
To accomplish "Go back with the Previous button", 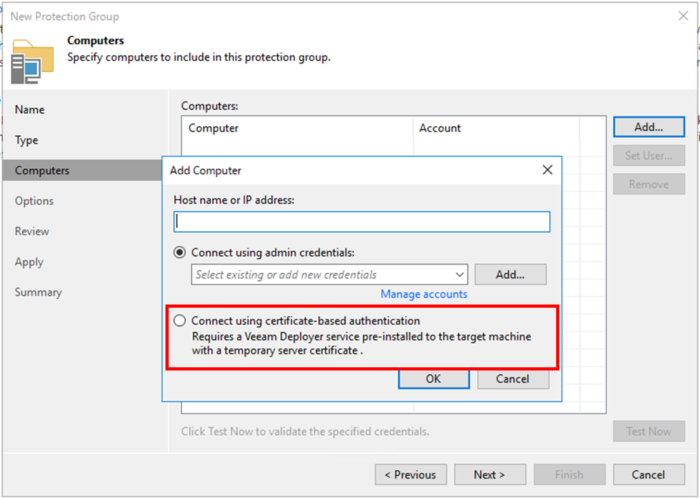I will [410, 474].
